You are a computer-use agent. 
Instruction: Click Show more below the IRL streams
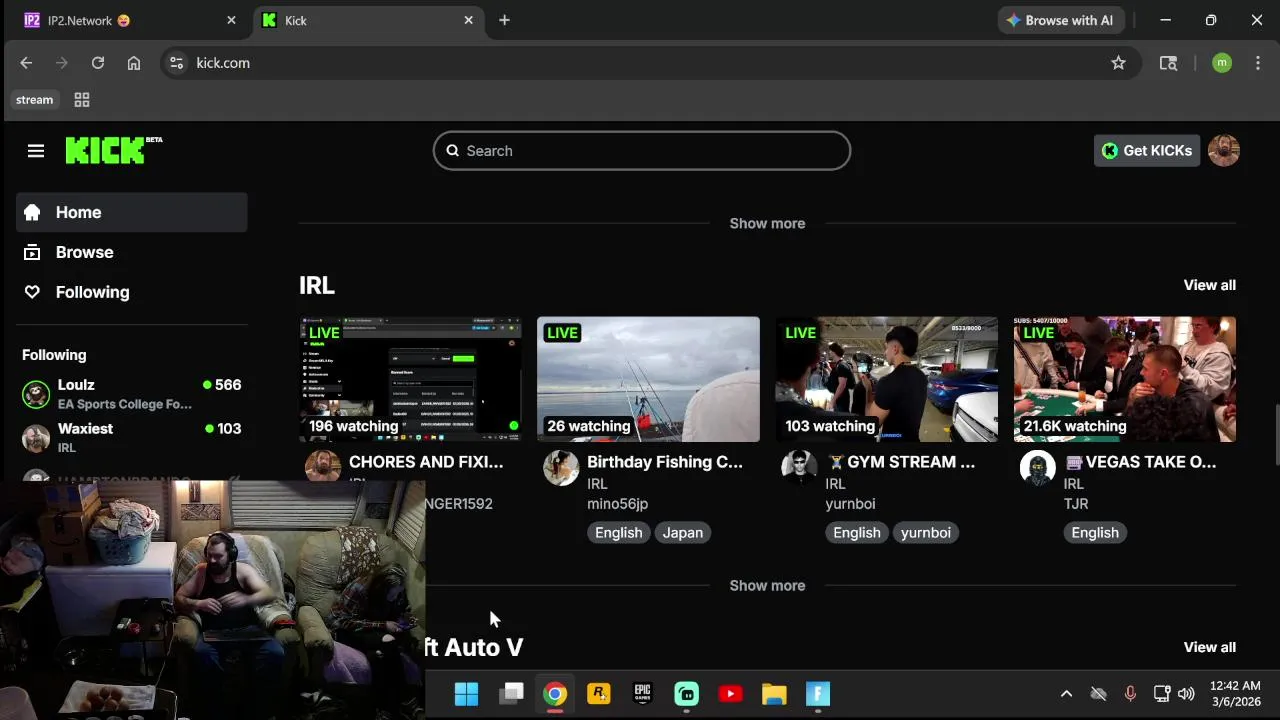click(767, 586)
